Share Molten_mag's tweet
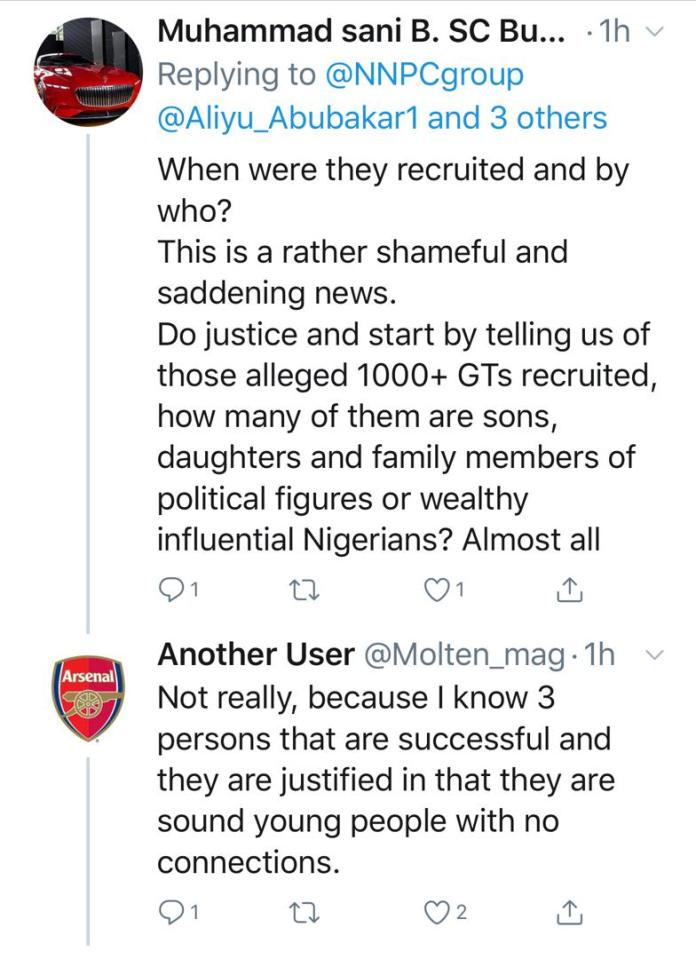Screen dimensions: 696x959 pyautogui.click(x=568, y=911)
